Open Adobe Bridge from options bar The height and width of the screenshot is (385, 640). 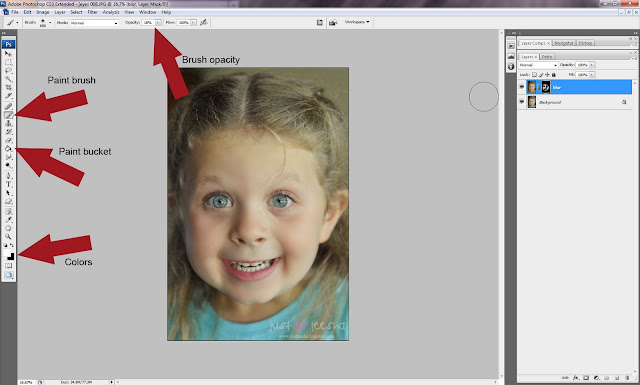pos(333,22)
